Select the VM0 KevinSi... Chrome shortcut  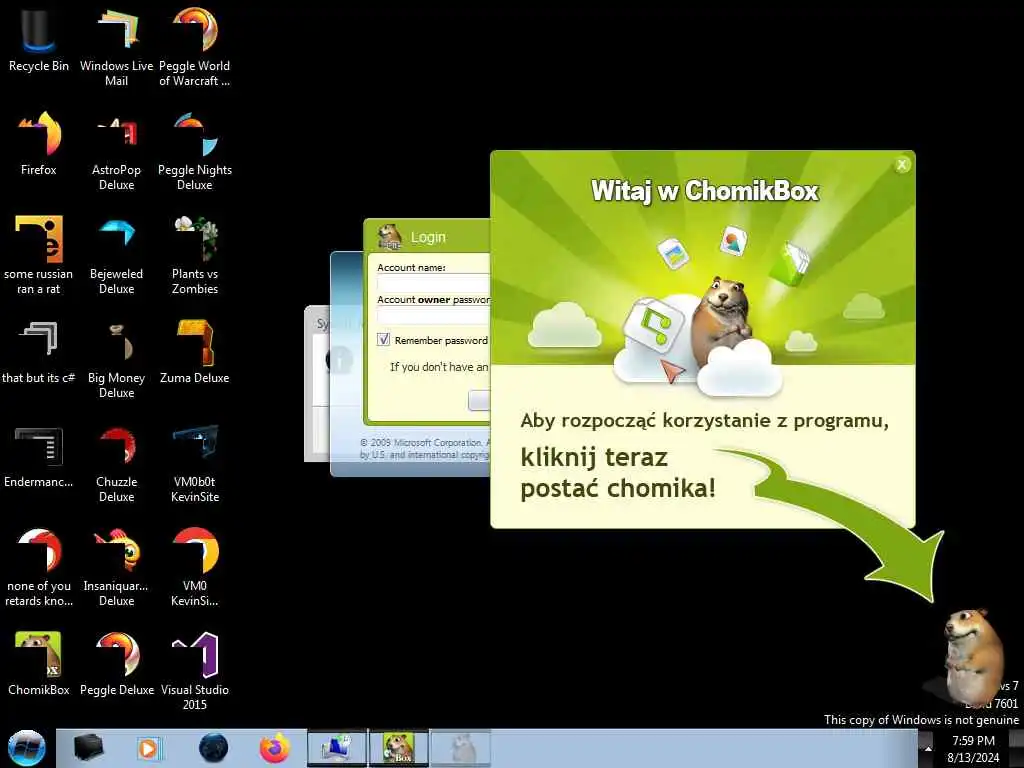click(195, 567)
